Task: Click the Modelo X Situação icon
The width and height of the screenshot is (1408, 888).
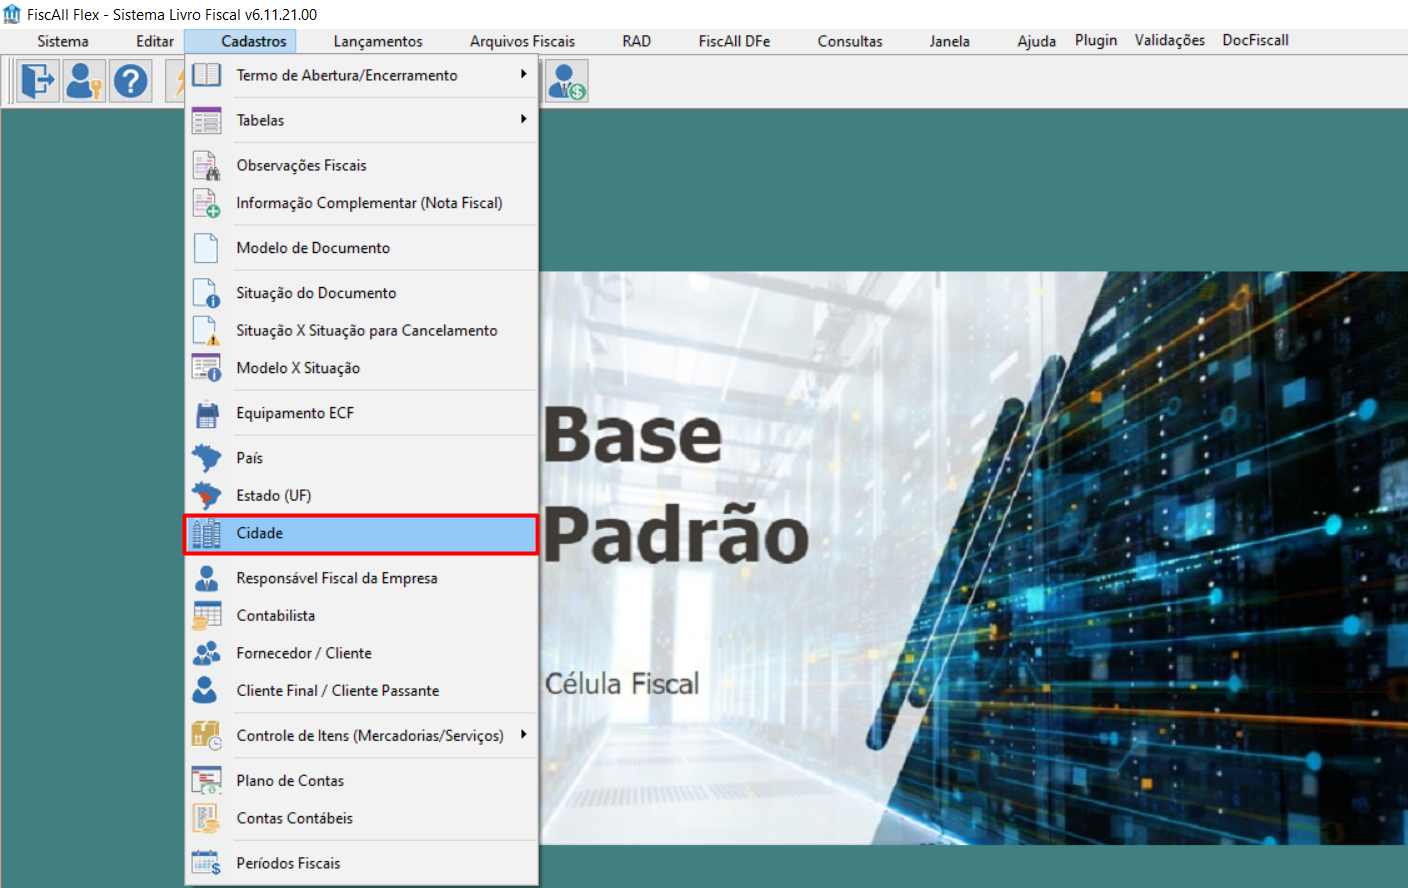Action: pyautogui.click(x=206, y=368)
